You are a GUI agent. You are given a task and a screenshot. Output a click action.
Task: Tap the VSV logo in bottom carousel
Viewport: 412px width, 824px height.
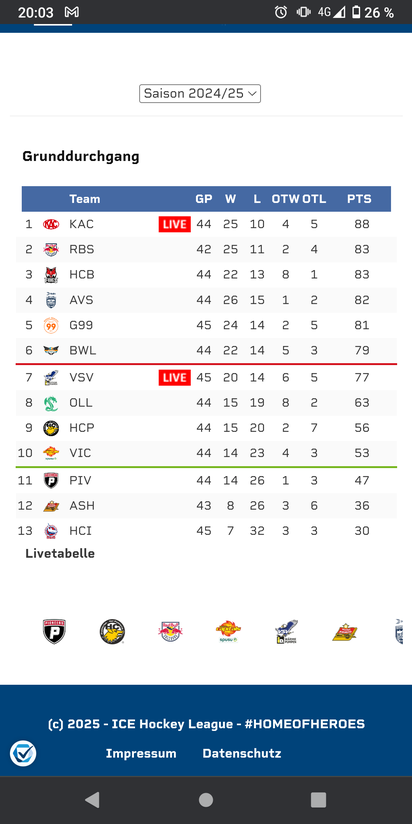tap(286, 631)
